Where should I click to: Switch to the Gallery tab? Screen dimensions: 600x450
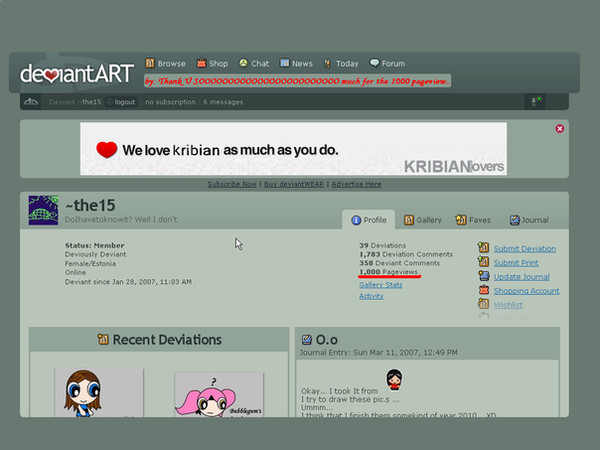click(x=423, y=220)
